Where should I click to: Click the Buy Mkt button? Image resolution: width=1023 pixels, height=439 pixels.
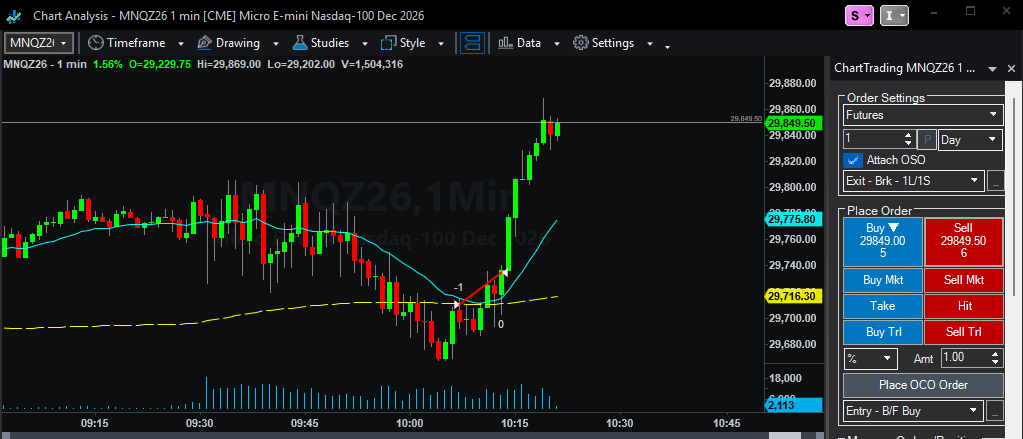pos(883,280)
